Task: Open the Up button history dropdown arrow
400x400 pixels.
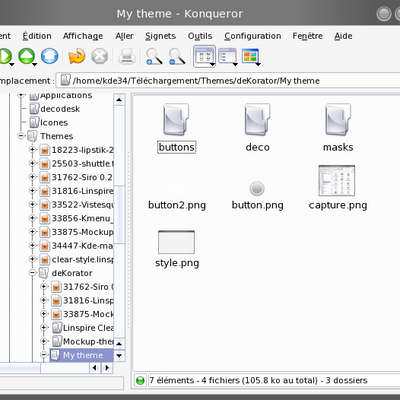Action: [35, 64]
